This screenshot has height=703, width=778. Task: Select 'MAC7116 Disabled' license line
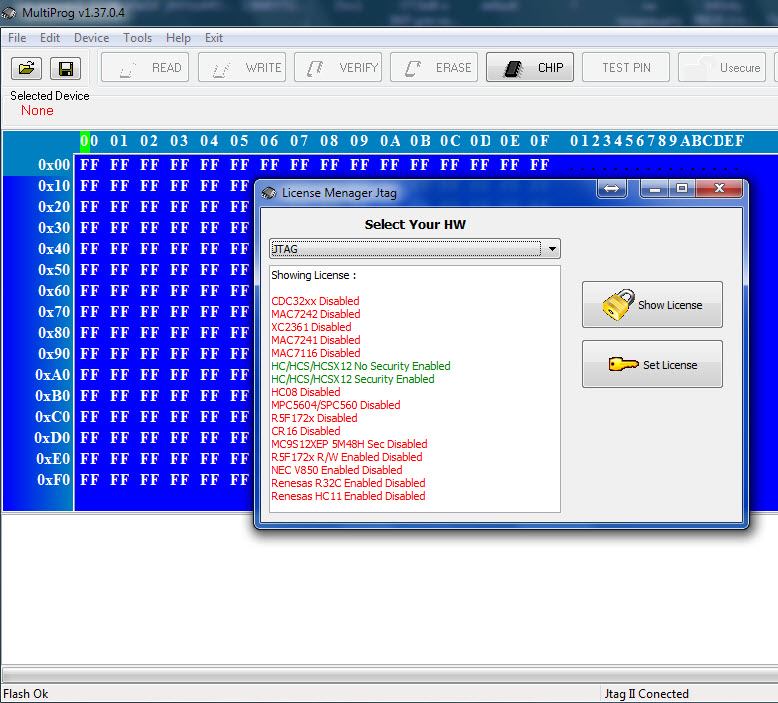click(x=316, y=353)
